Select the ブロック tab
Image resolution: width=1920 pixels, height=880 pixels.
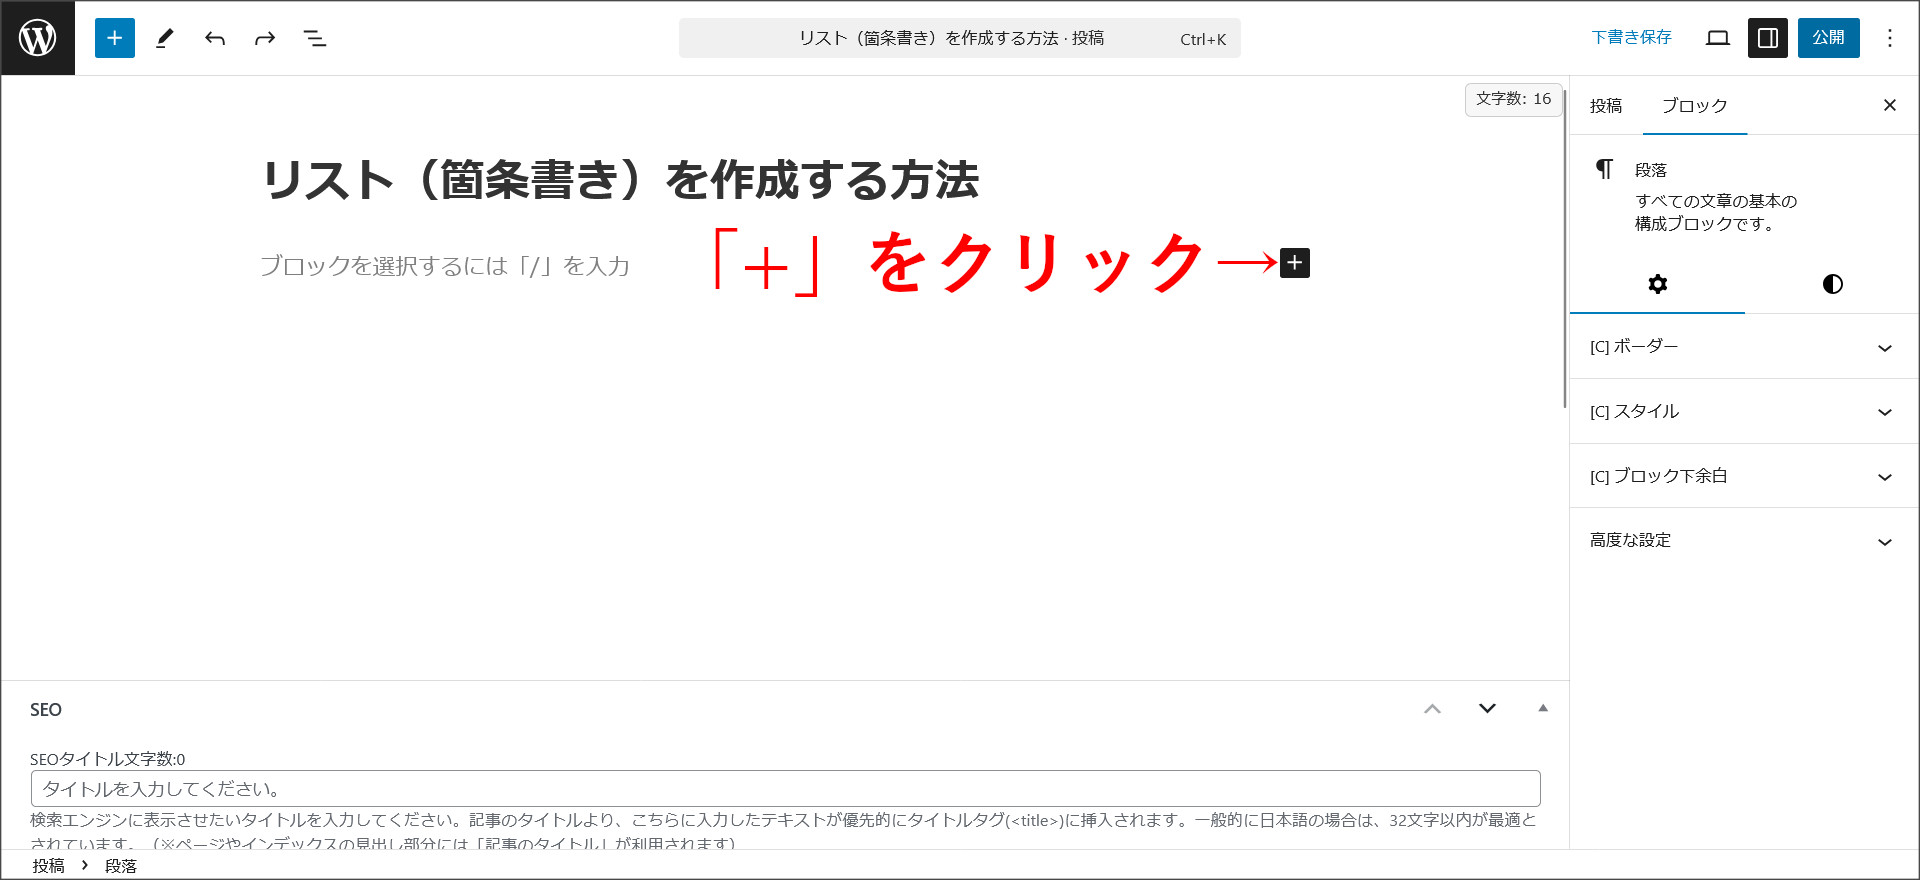click(1694, 106)
